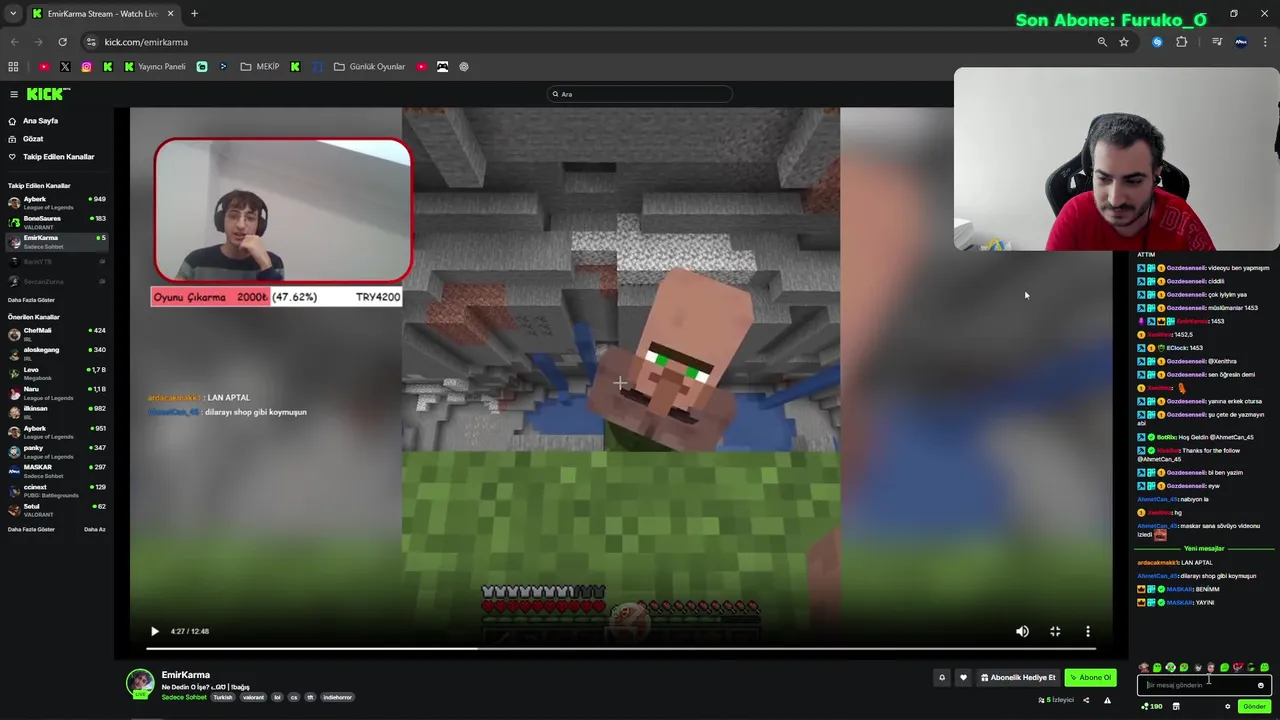Open channel points shop icon

tap(1176, 706)
